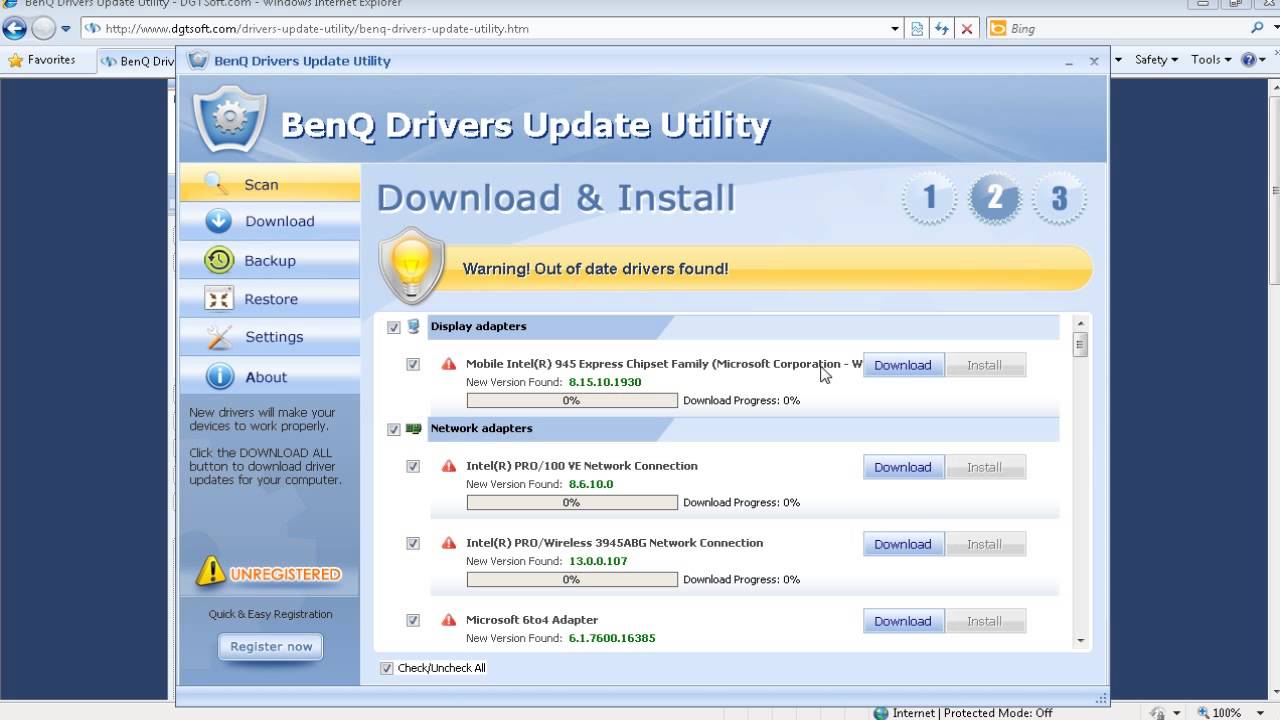Download the Mobile Intel 945 Express driver

pyautogui.click(x=903, y=365)
